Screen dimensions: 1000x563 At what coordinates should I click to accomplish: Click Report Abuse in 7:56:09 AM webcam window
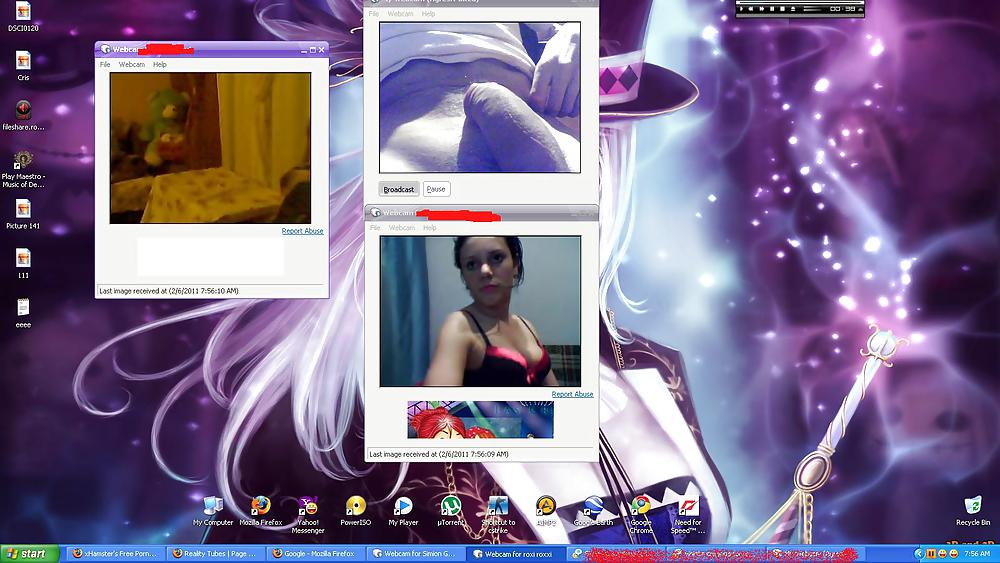[x=572, y=394]
